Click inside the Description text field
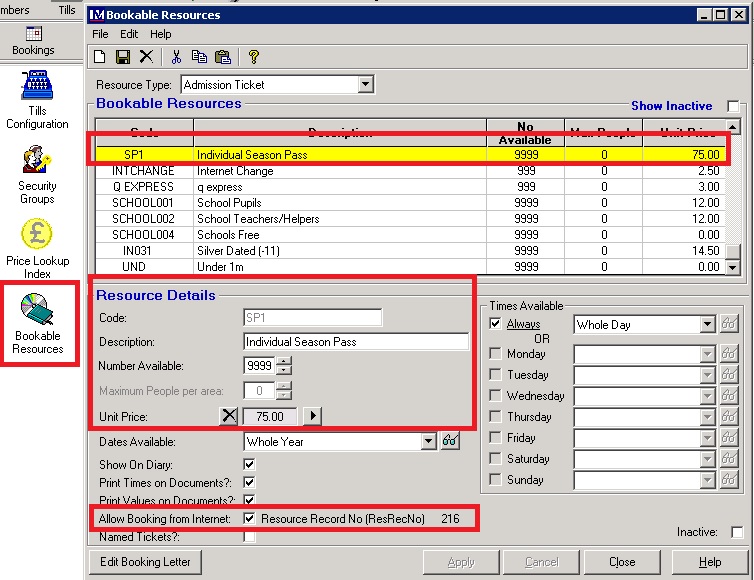Viewport: 754px width, 580px height. point(356,342)
